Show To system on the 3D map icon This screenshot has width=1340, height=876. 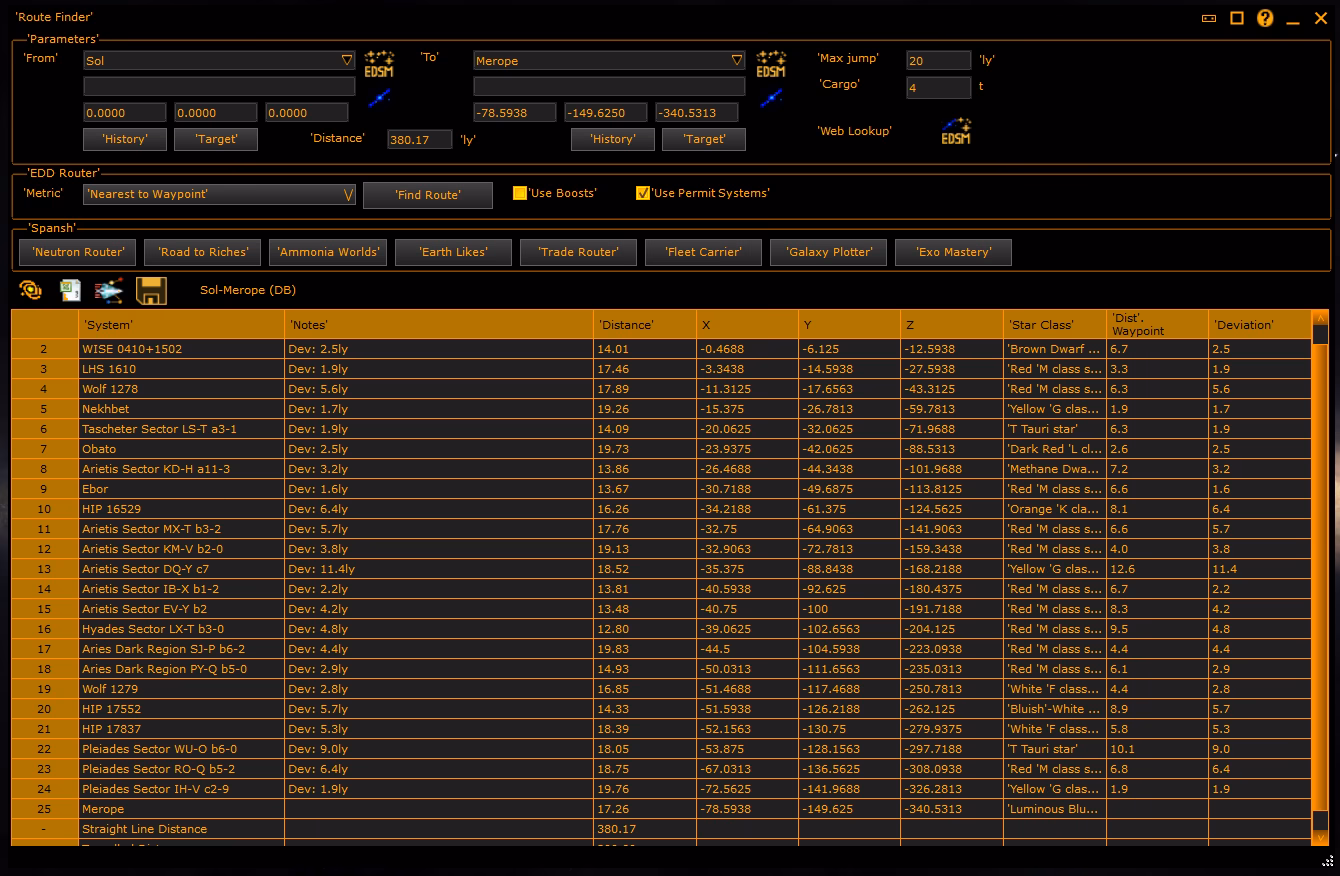771,98
